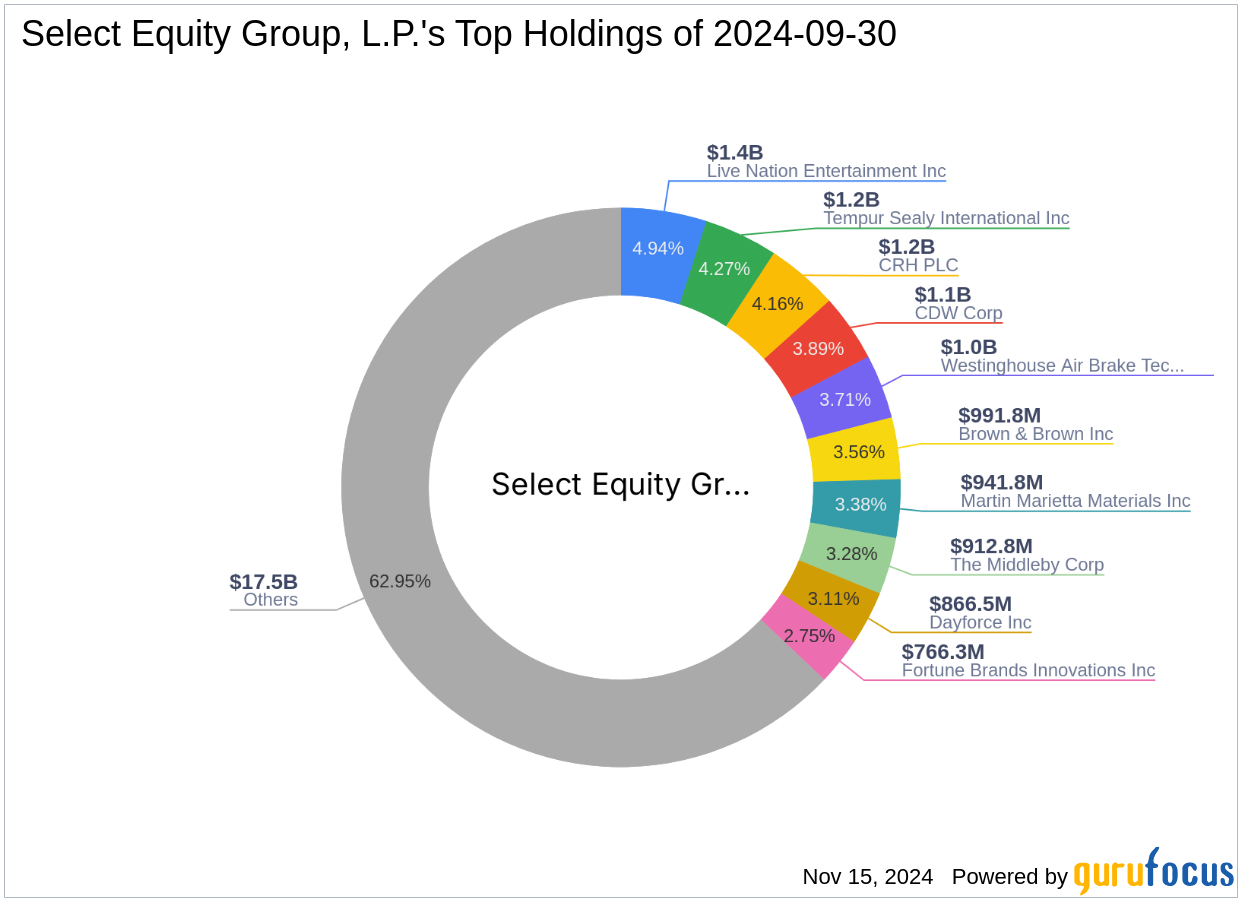The width and height of the screenshot is (1242, 902).
Task: Open the Live Nation Entertainment Inc label
Action: [824, 170]
